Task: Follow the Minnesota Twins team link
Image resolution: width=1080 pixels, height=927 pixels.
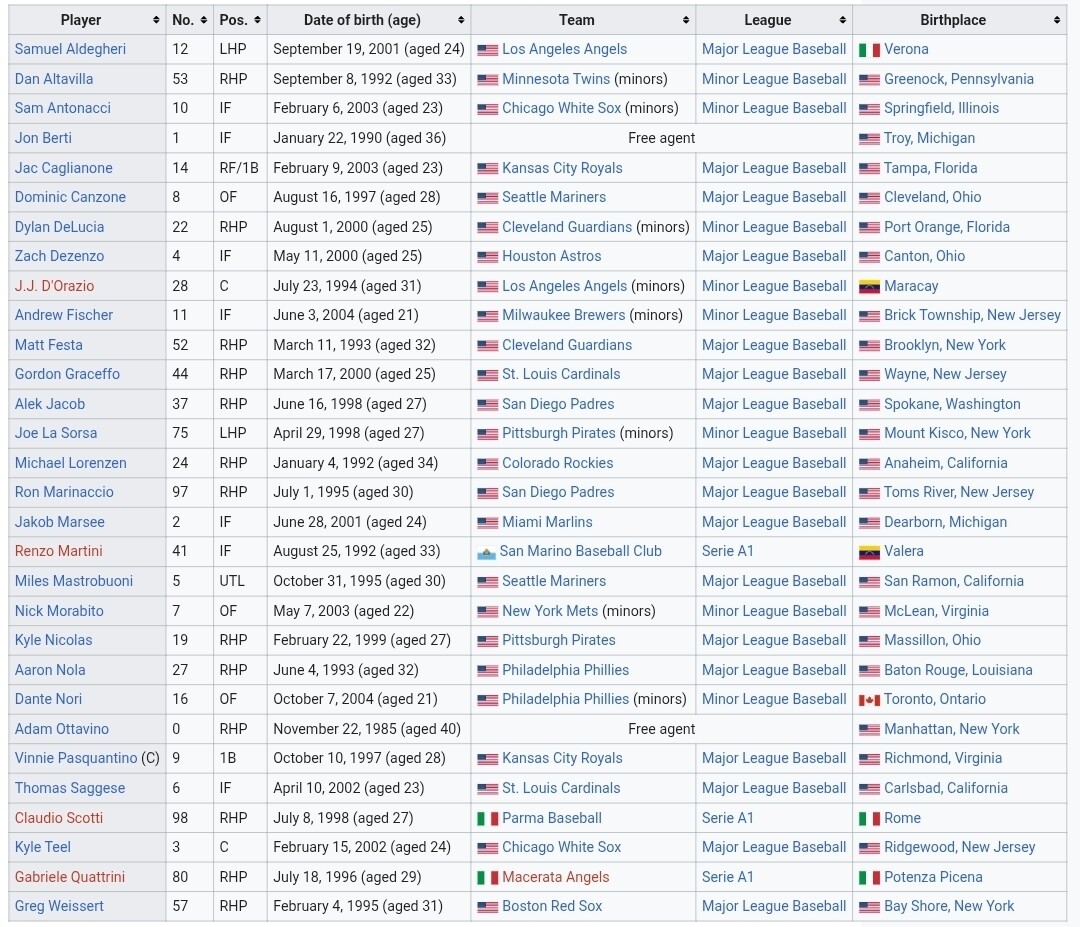Action: 556,79
